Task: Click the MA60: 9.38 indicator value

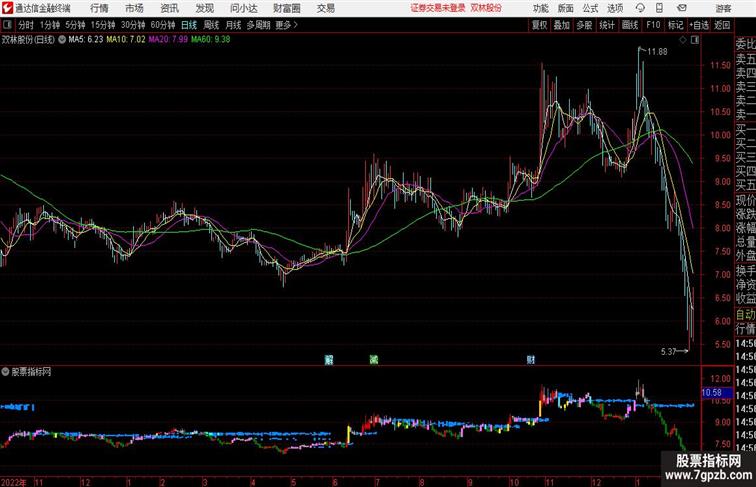Action: pos(211,40)
